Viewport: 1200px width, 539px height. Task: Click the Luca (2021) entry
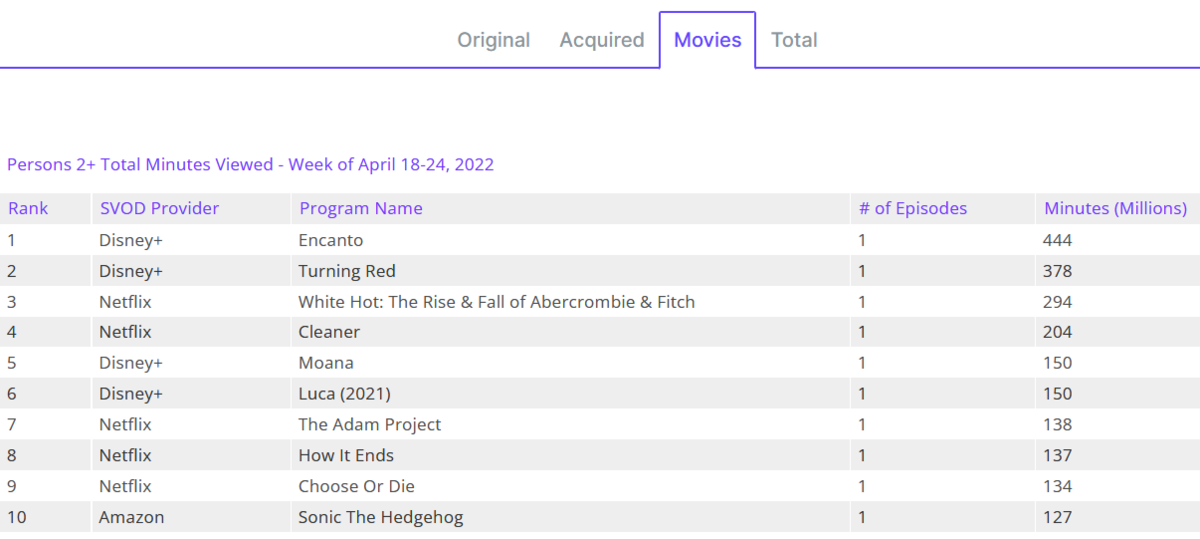pos(344,394)
